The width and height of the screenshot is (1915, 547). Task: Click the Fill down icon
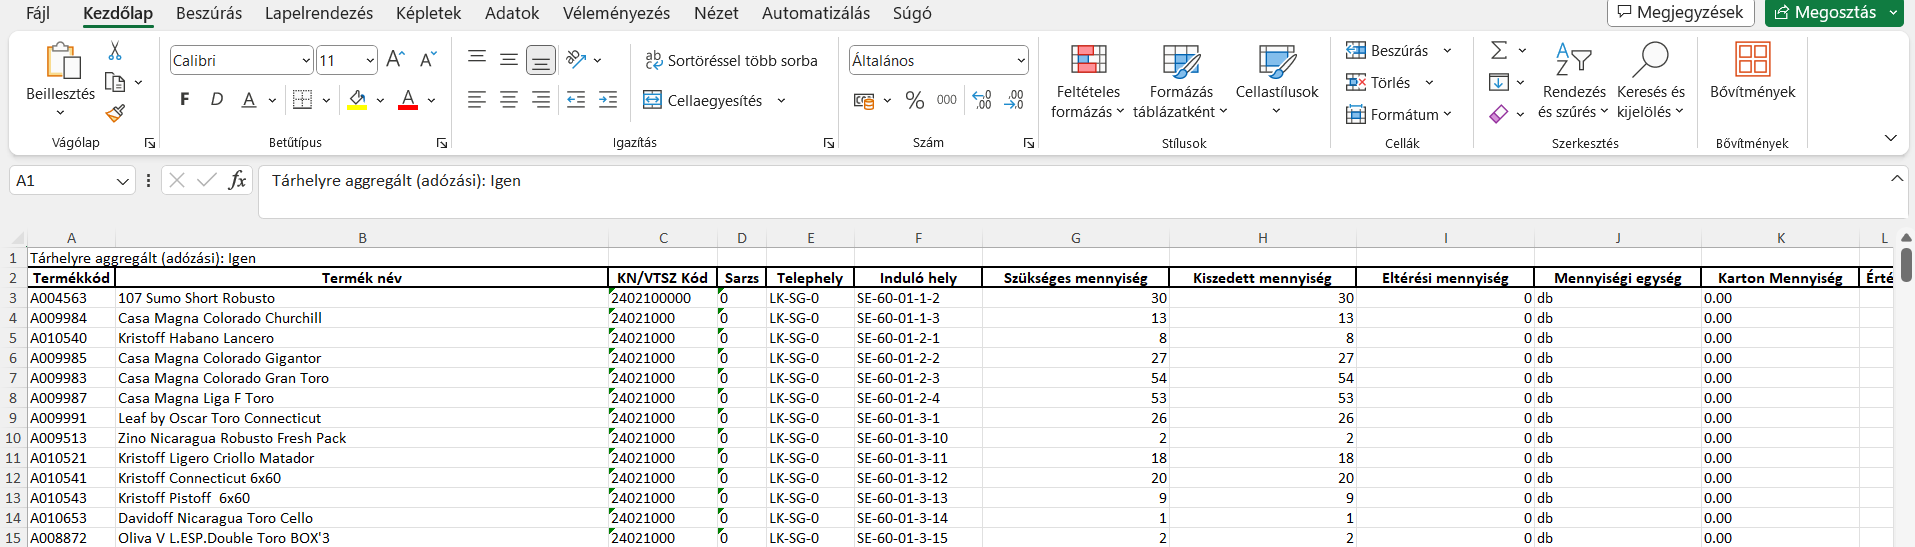tap(1499, 82)
